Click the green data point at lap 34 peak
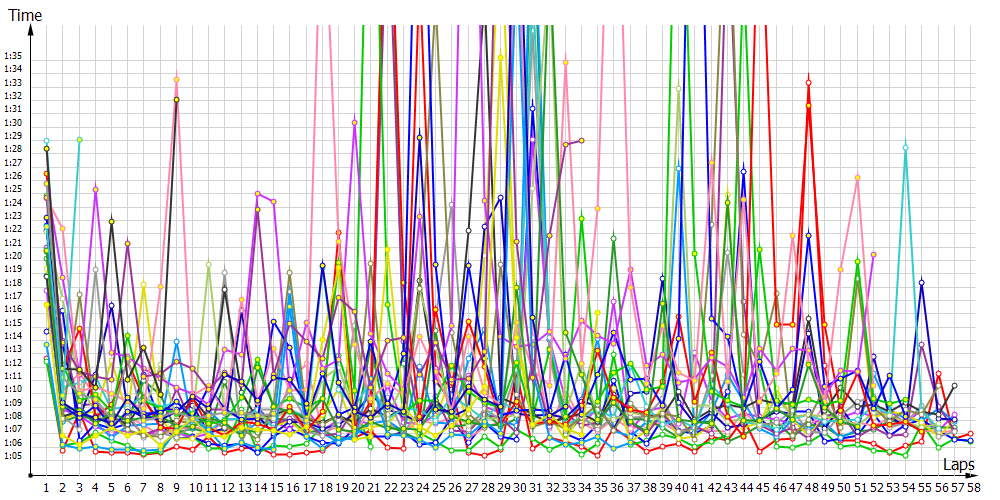This screenshot has width=1000, height=500. (581, 218)
